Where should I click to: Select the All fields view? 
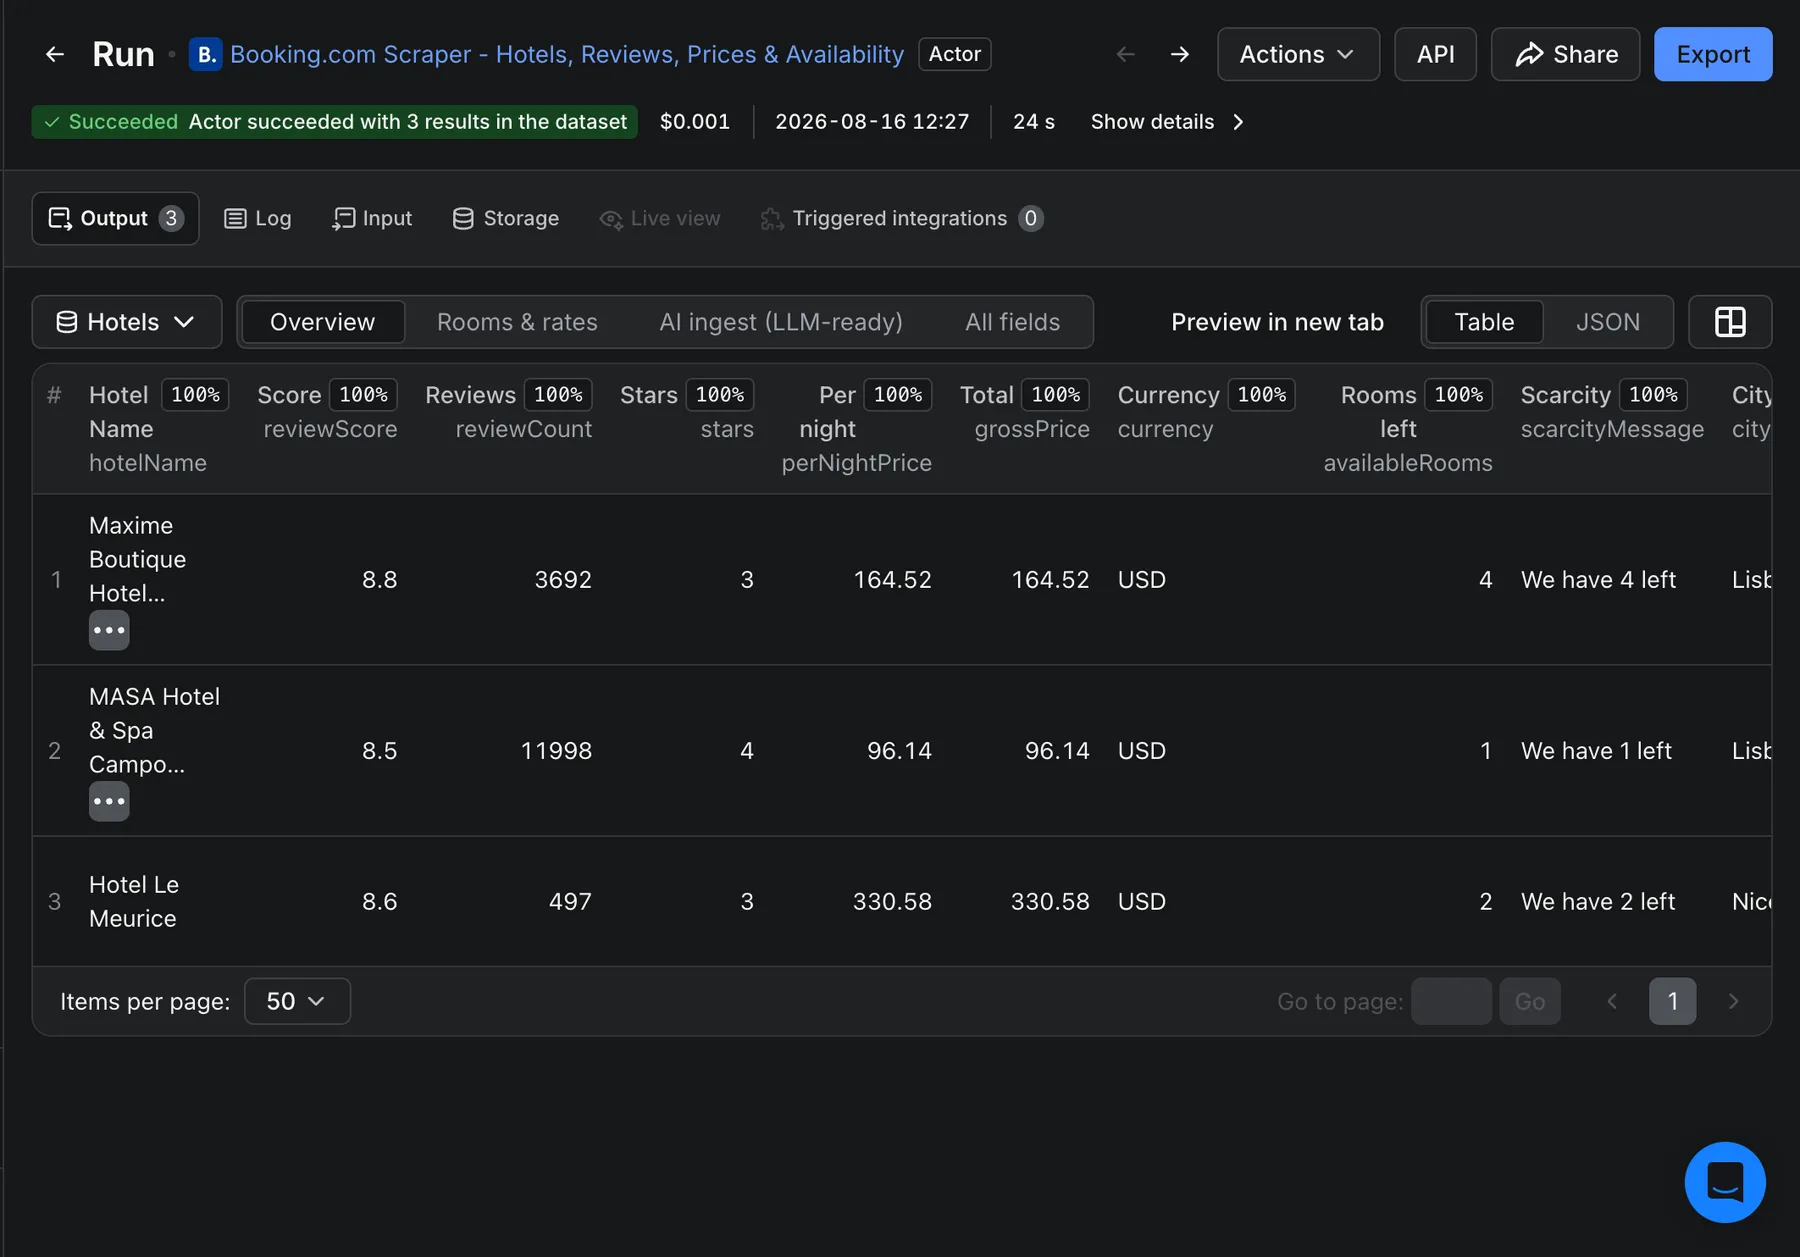[1012, 322]
